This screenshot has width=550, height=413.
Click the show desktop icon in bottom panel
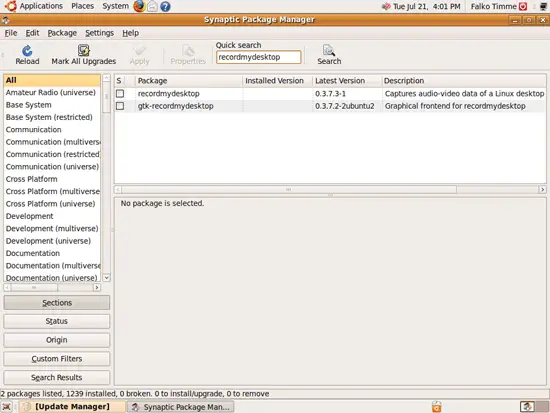(6, 407)
